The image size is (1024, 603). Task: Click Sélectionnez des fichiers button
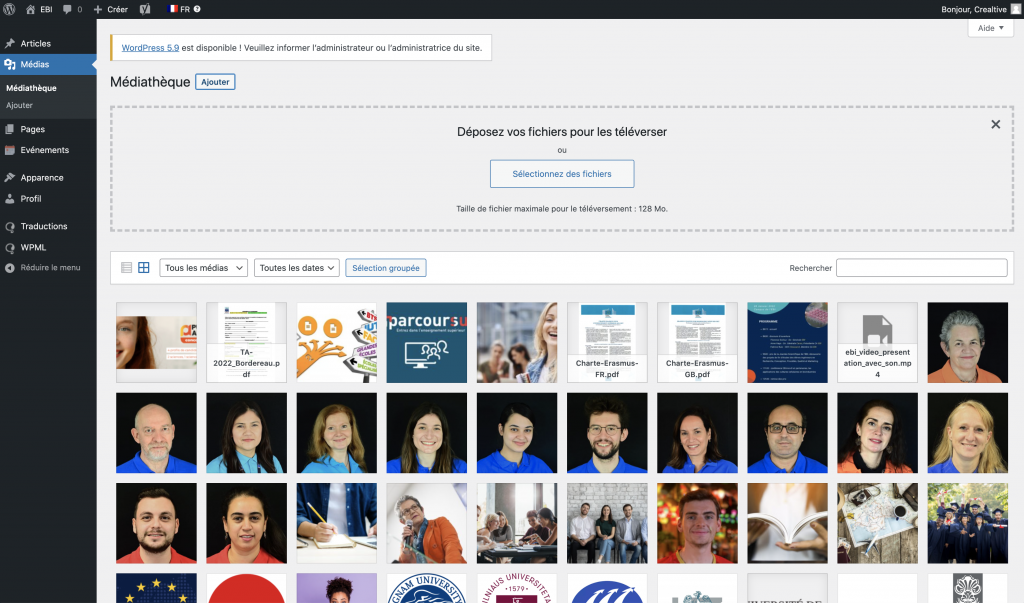click(x=562, y=174)
